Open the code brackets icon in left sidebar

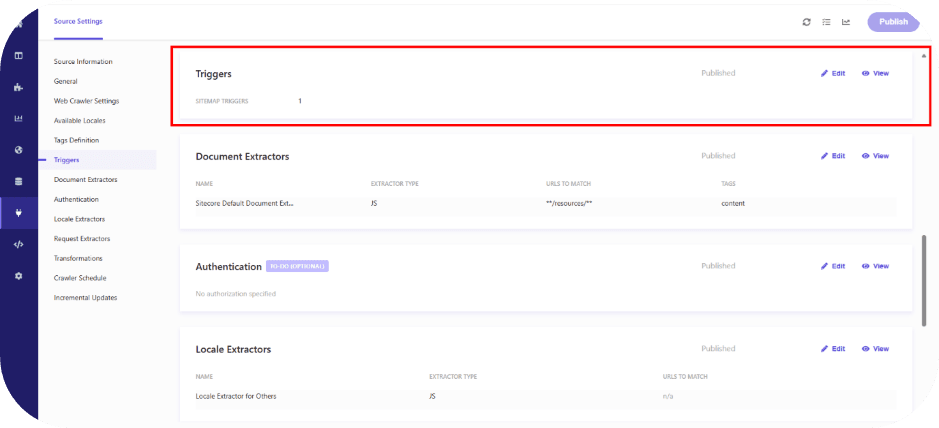click(x=18, y=244)
